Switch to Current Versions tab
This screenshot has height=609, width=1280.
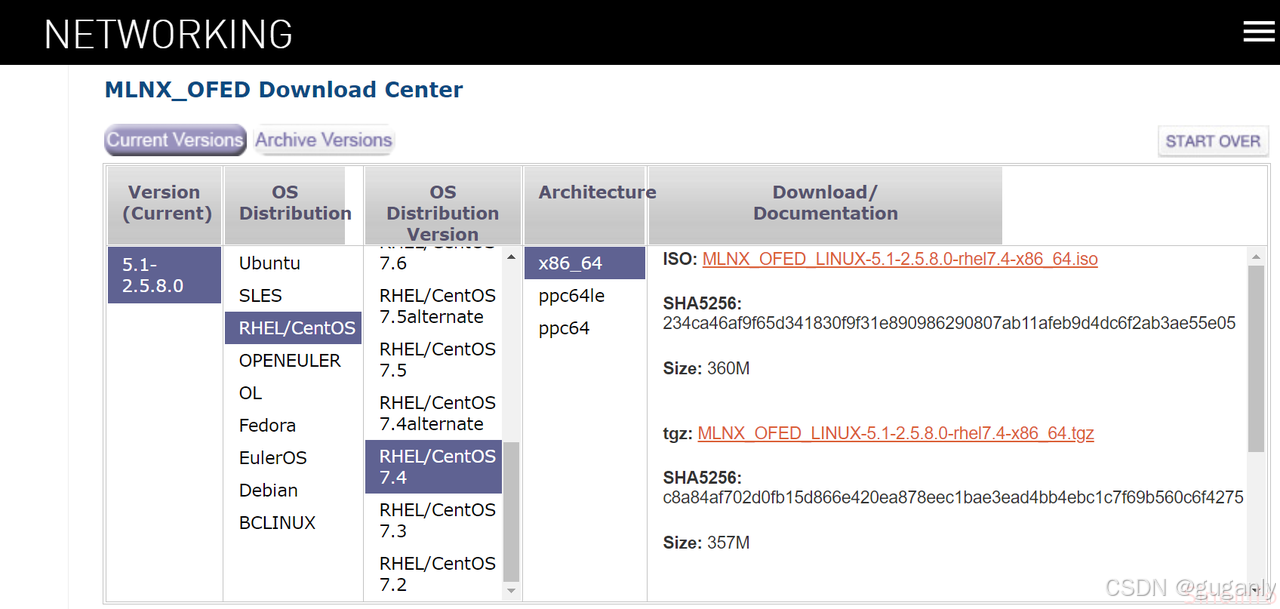coord(175,140)
